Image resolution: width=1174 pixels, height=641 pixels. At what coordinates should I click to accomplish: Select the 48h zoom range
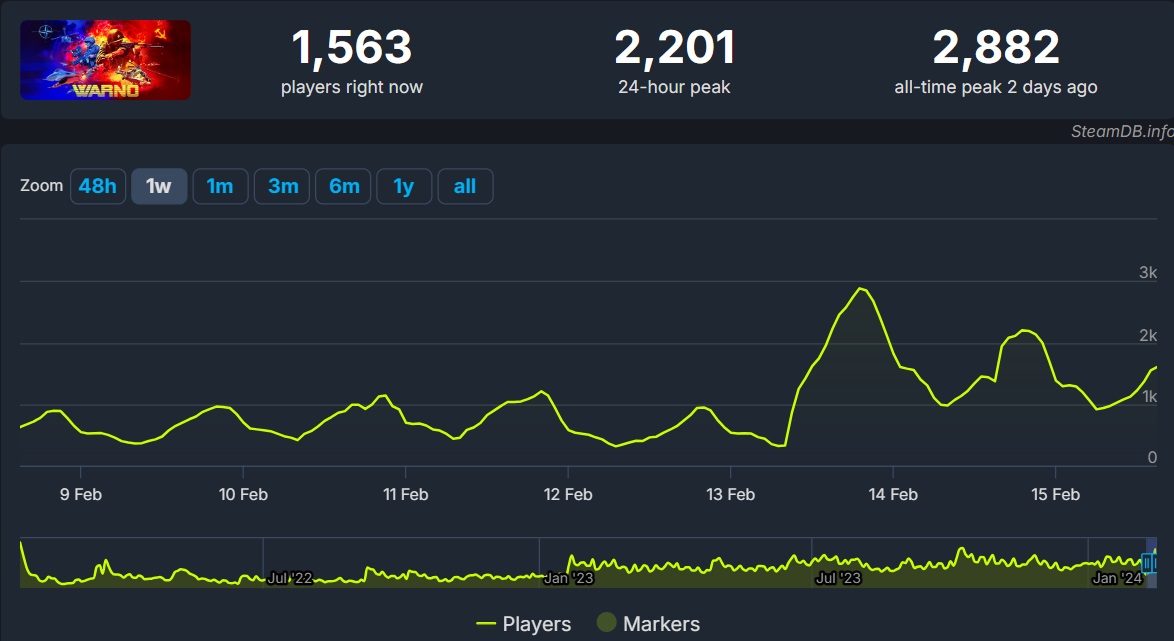(97, 186)
